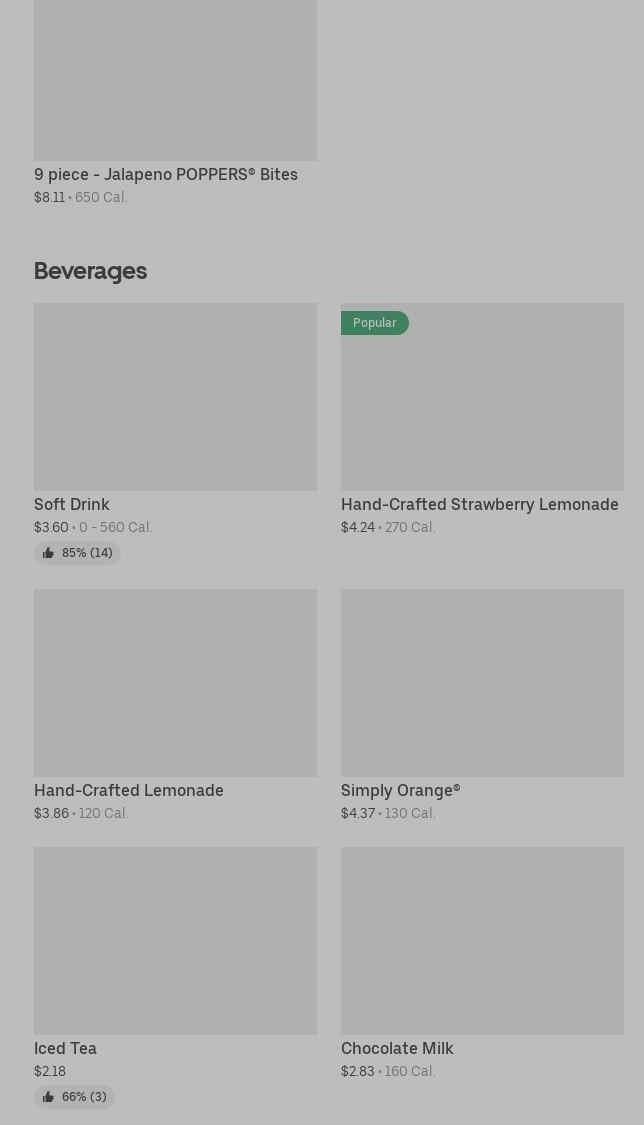This screenshot has width=644, height=1125.
Task: Click the thumbs-up icon under Iced Tea
Action: coord(48,1097)
